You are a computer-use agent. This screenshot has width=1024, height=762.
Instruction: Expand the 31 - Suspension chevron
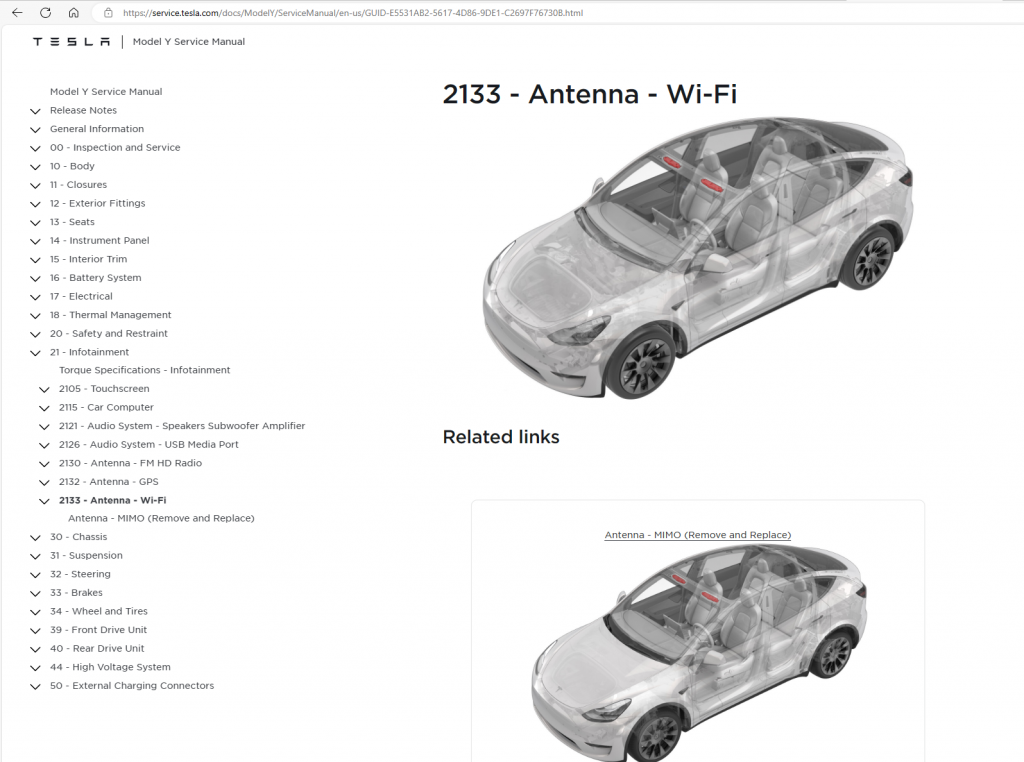[35, 556]
